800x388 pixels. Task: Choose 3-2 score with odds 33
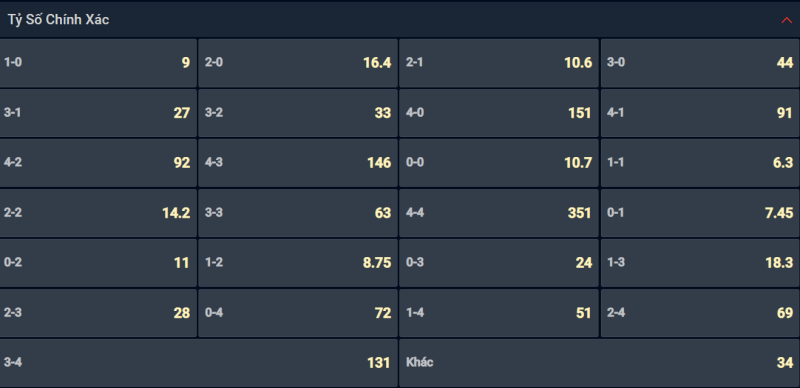(297, 113)
